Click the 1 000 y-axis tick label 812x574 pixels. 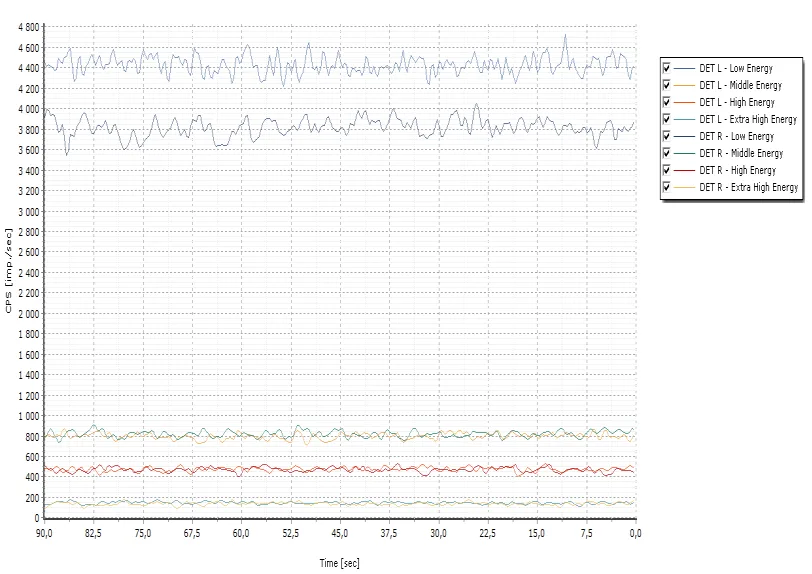[28, 416]
